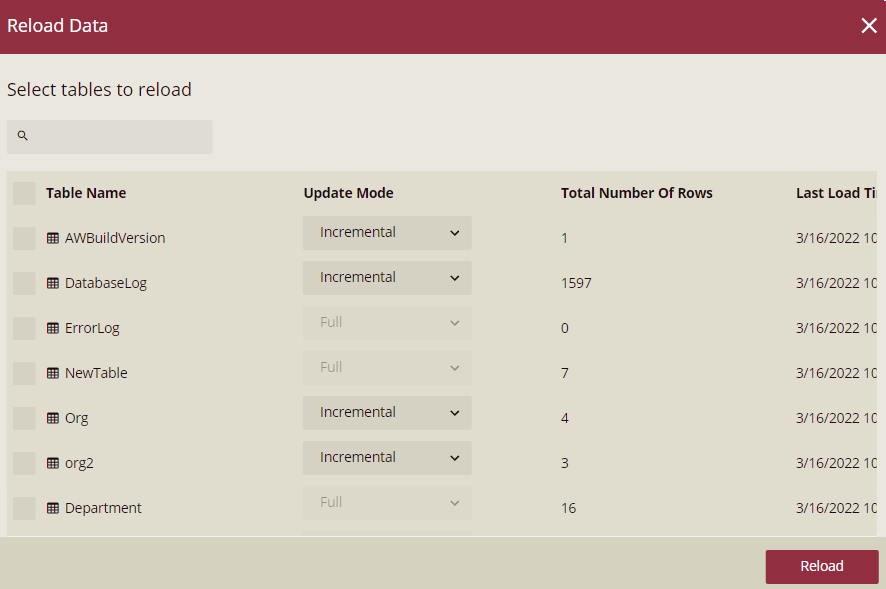Select the DatabaseLog checkbox

(x=24, y=283)
